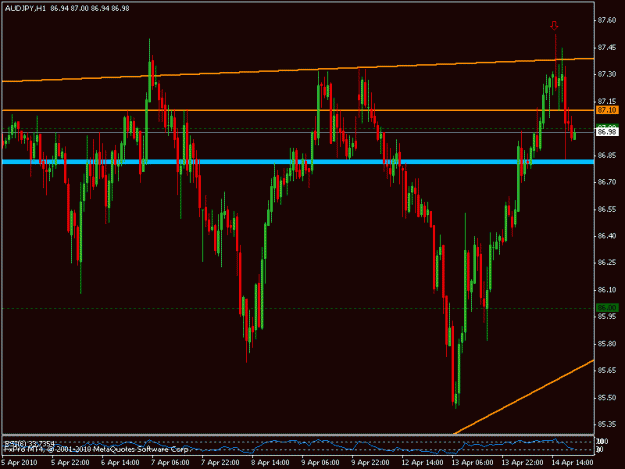Click the 9 Apr 22:00 time label
This screenshot has width=625, height=469.
[370, 463]
